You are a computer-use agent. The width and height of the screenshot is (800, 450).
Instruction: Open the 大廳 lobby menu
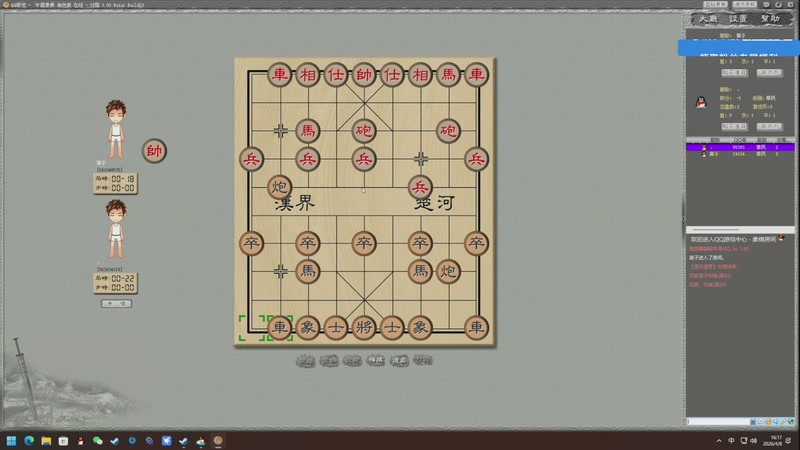pyautogui.click(x=708, y=19)
